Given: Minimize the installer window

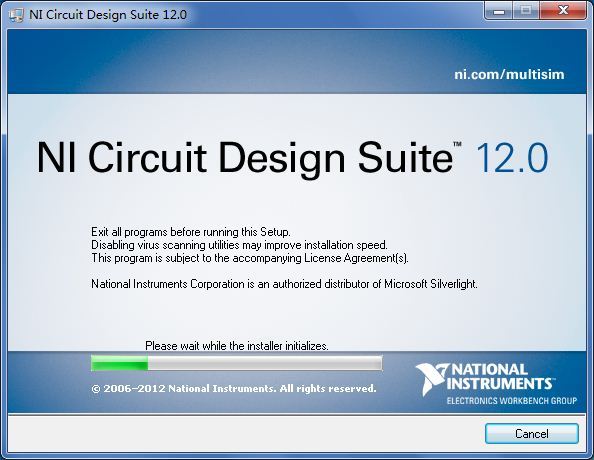Looking at the screenshot, I should tap(499, 11).
